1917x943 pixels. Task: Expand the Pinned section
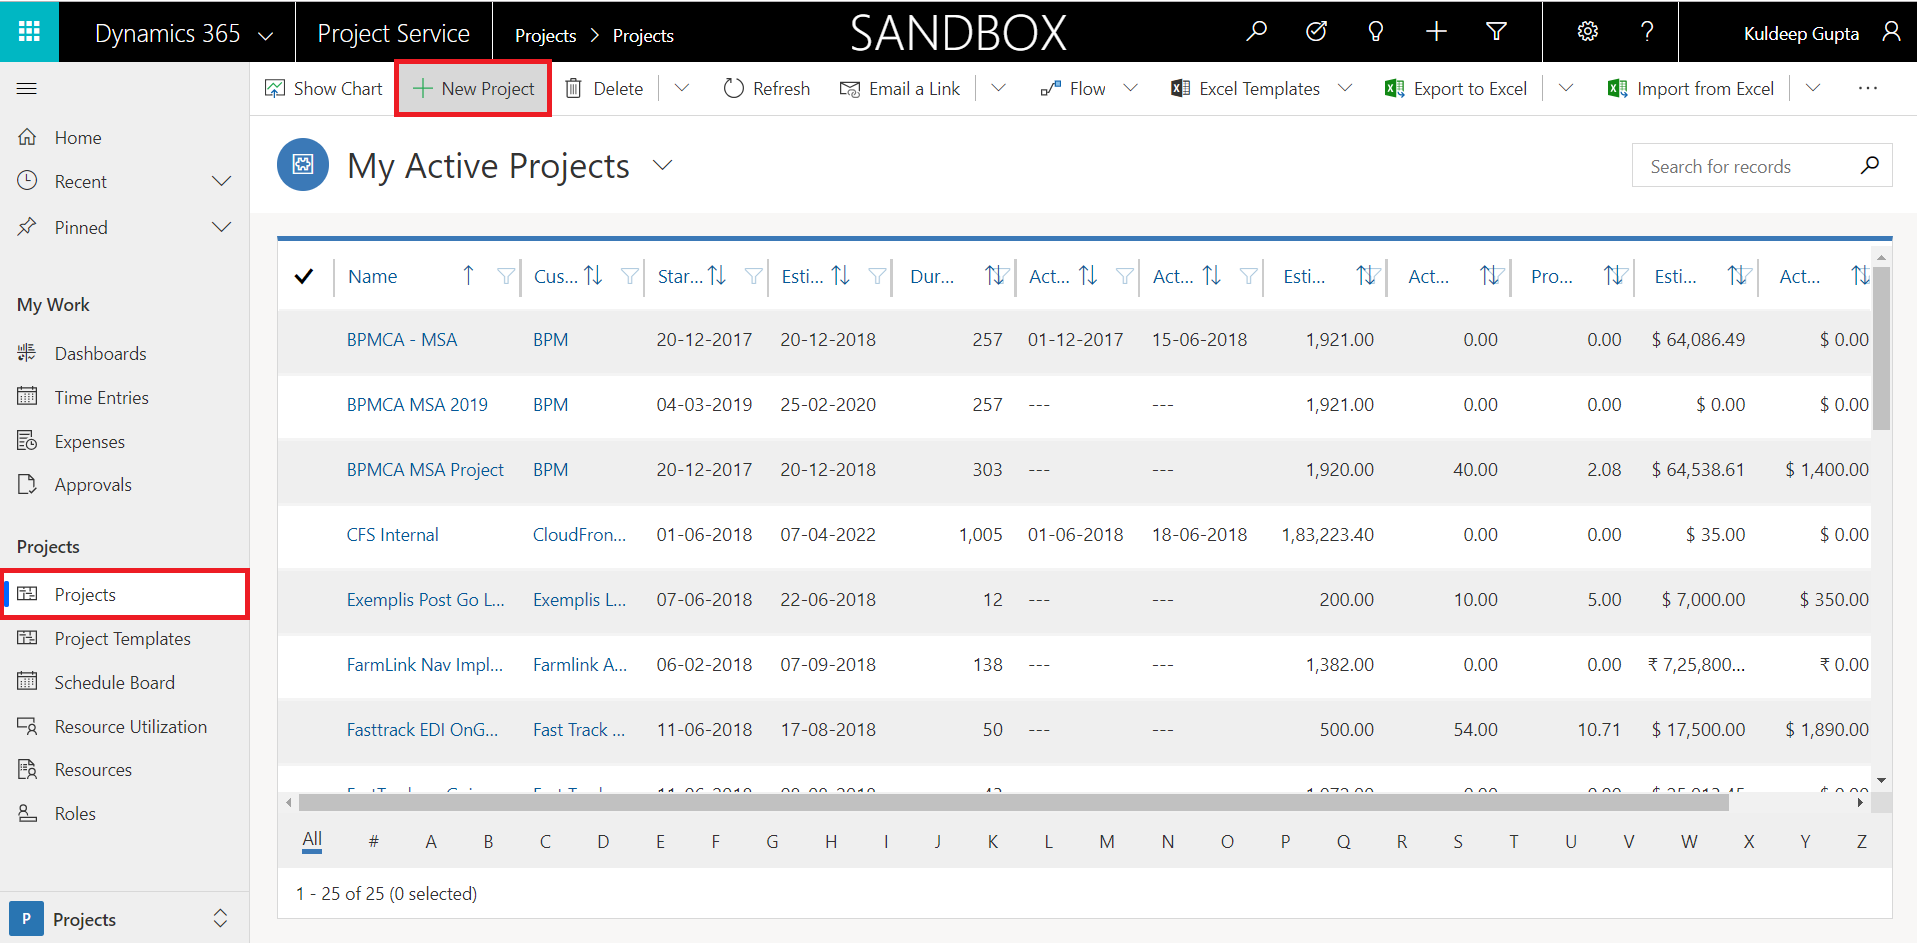221,227
